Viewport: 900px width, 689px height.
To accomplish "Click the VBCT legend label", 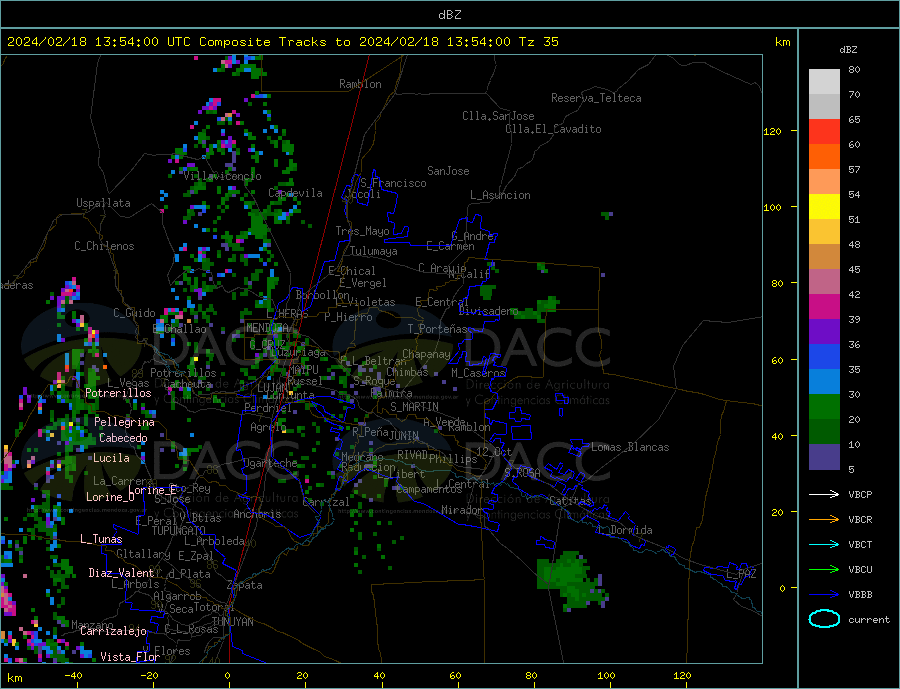I will (x=860, y=544).
